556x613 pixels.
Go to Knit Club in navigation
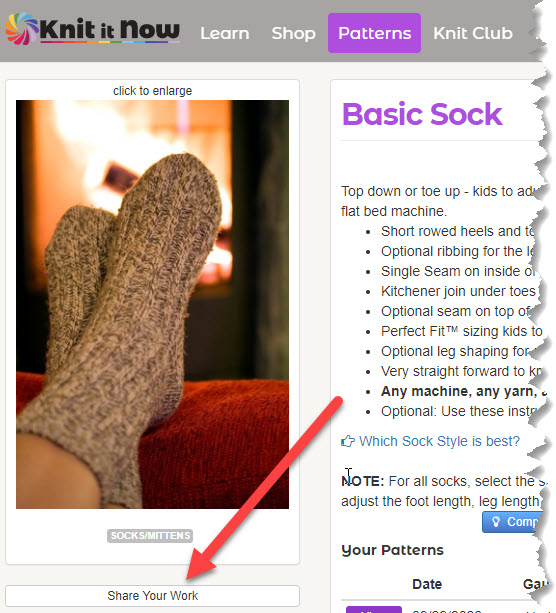[x=473, y=33]
